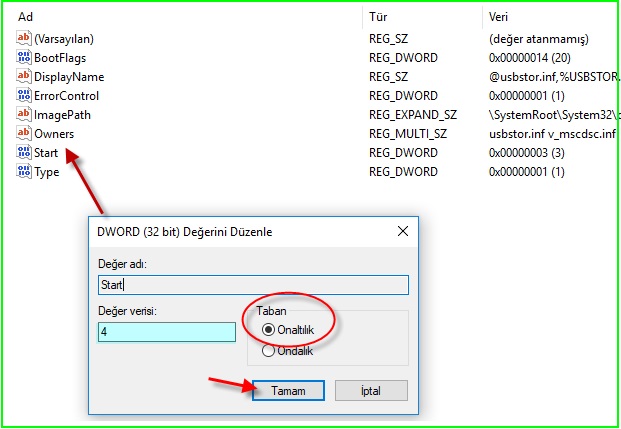Sort by the Veri column header

click(x=498, y=17)
